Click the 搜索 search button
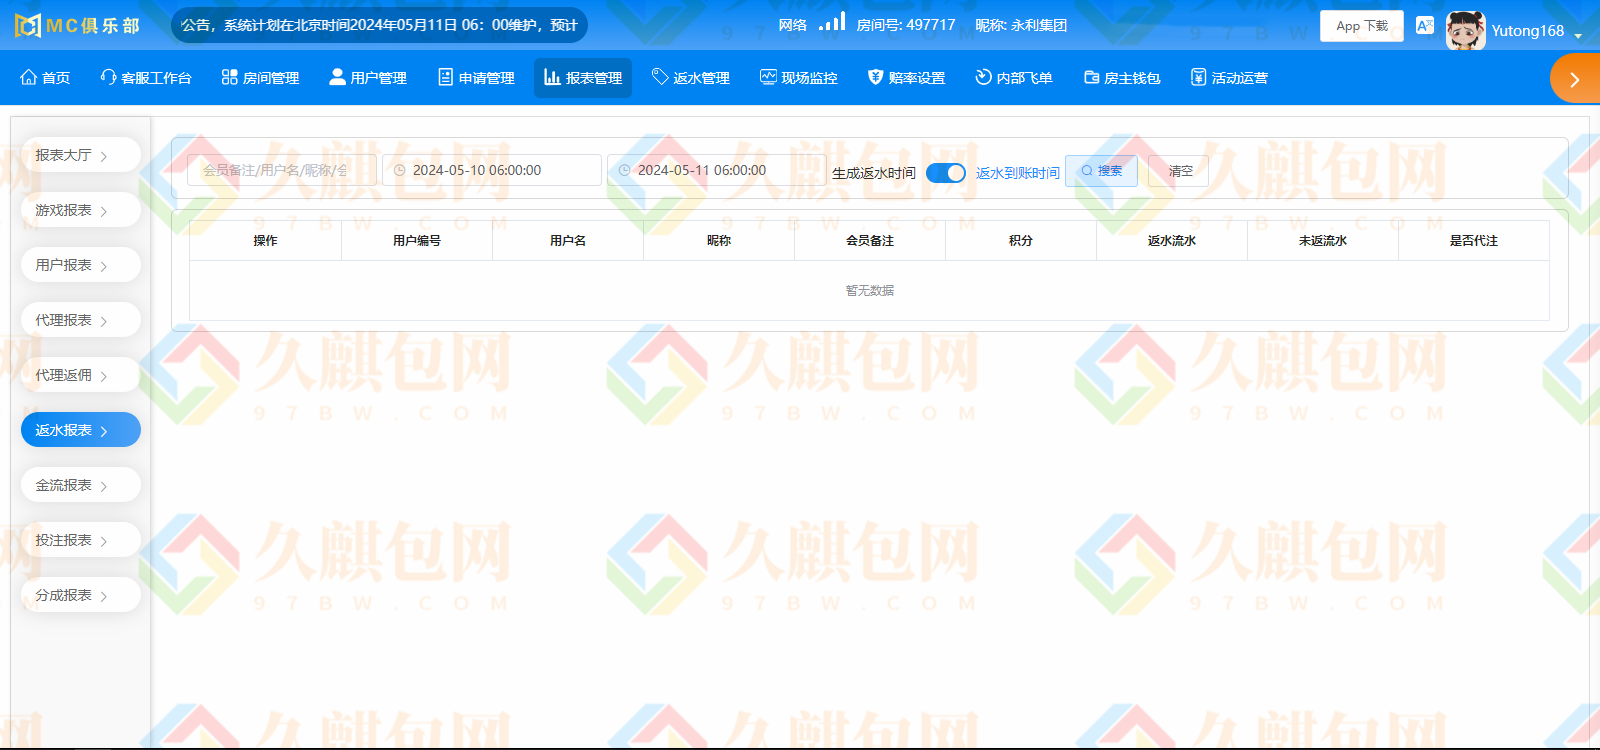Viewport: 1600px width, 750px height. [x=1101, y=171]
